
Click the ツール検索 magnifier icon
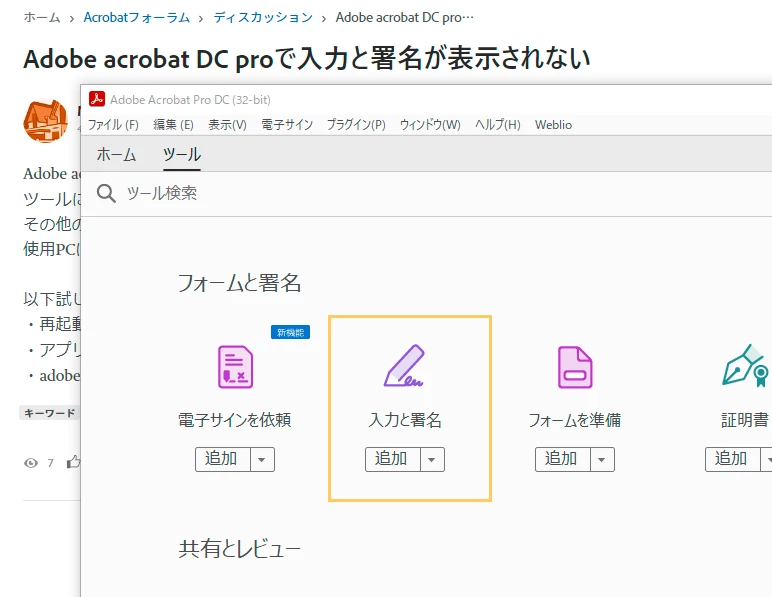point(106,193)
